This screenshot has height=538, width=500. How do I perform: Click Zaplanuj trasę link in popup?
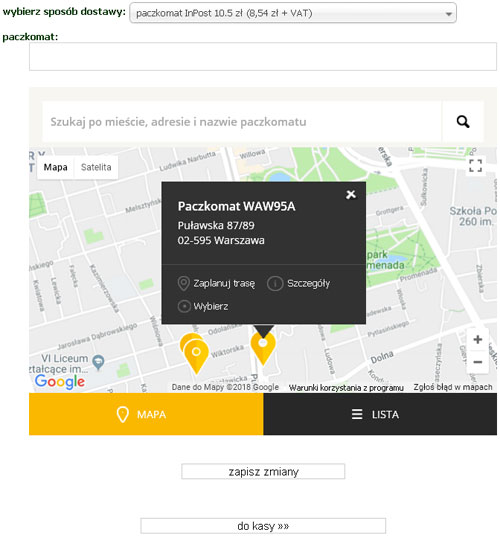(224, 283)
